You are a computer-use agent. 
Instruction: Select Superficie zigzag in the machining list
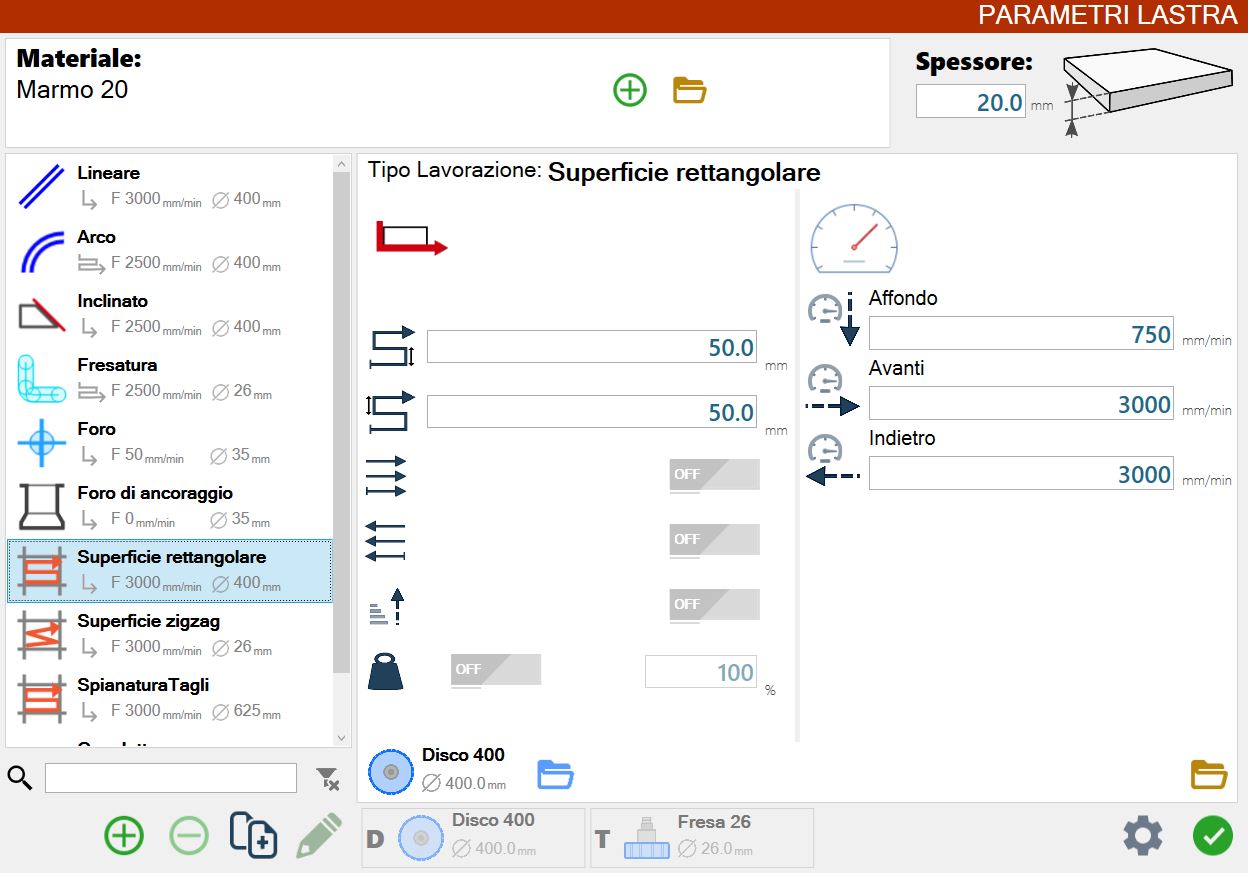170,635
